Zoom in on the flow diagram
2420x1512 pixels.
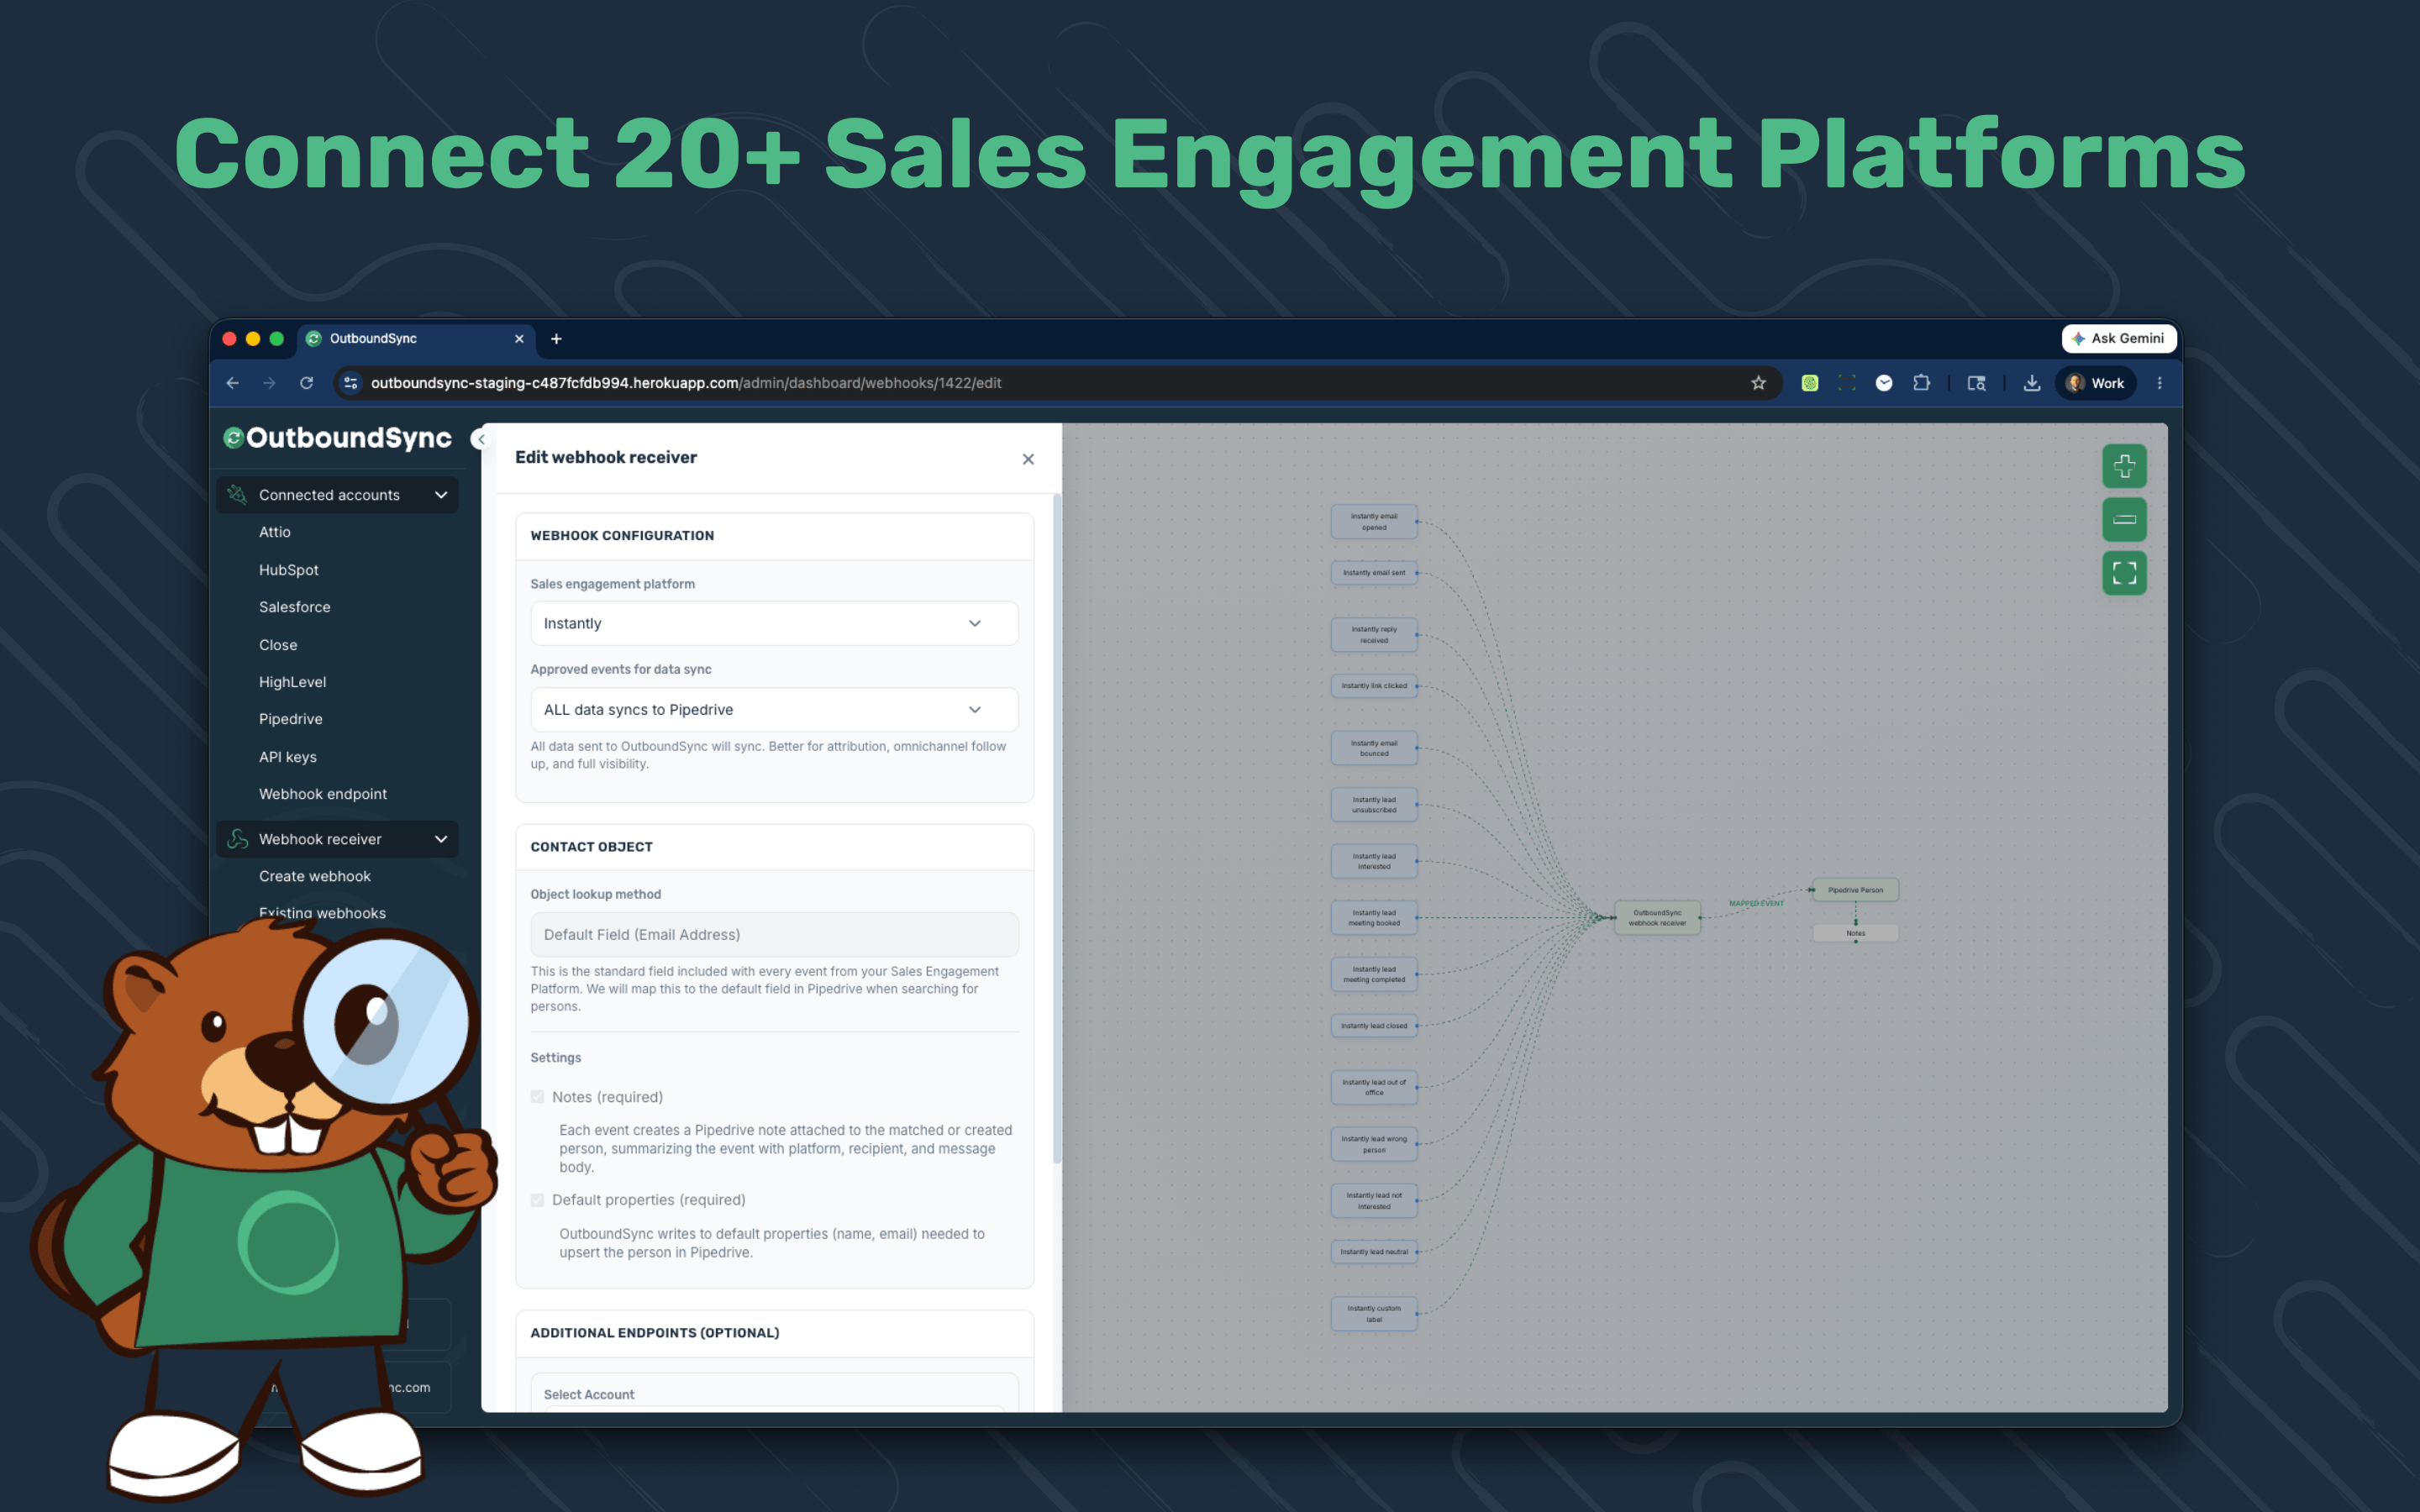click(2124, 466)
